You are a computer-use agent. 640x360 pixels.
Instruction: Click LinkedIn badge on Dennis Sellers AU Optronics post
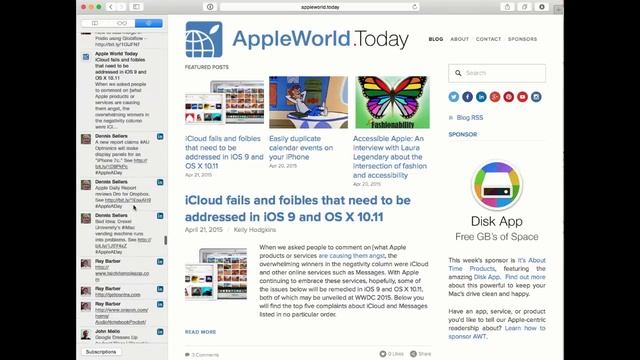[160, 137]
